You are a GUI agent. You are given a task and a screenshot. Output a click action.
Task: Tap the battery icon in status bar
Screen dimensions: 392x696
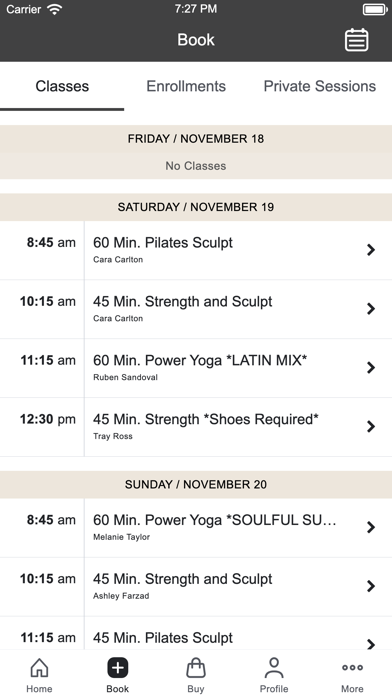375,9
